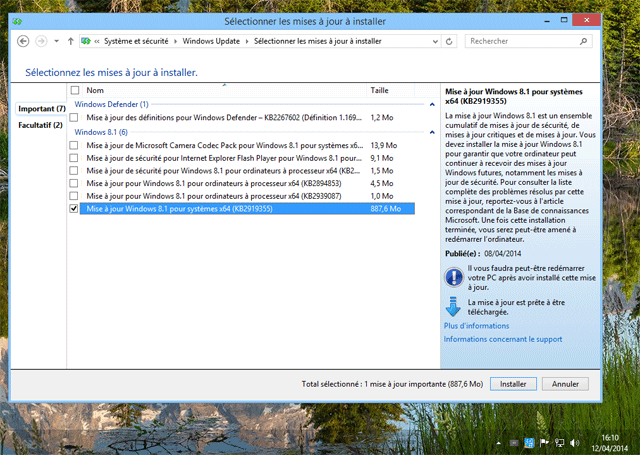This screenshot has width=640, height=455.
Task: Click the Up directory arrow
Action: click(x=70, y=41)
